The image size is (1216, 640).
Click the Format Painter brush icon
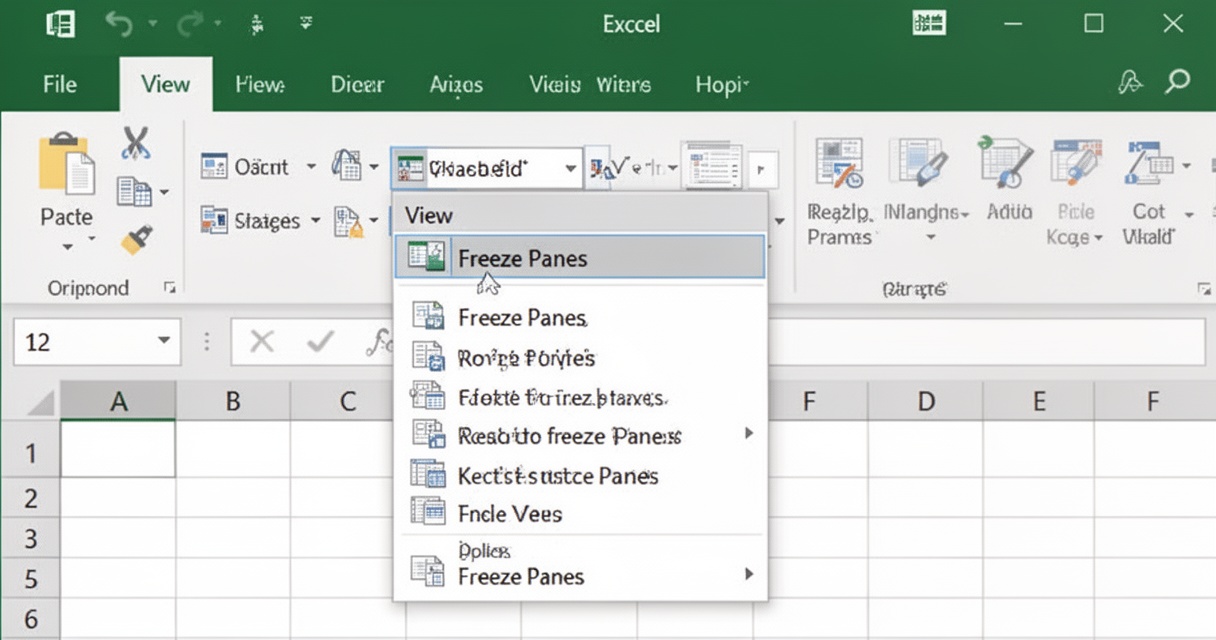click(x=135, y=241)
